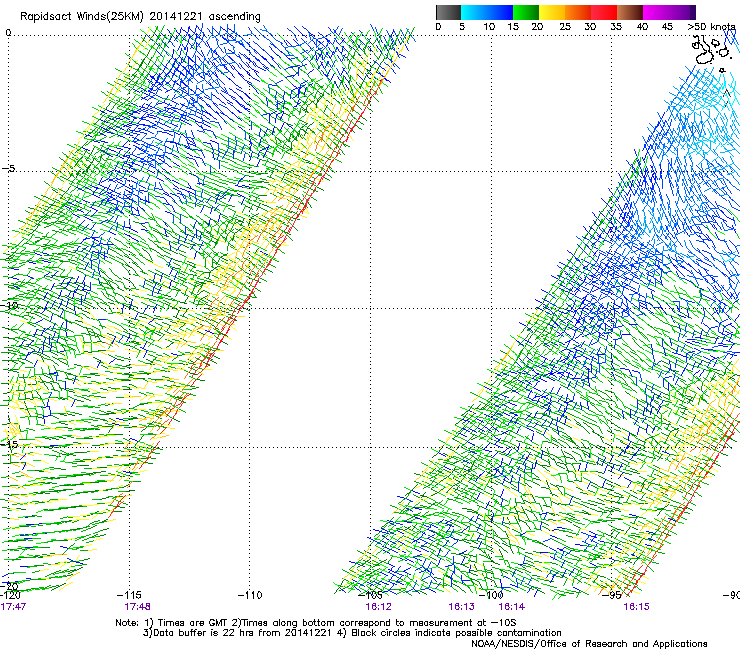Click the 'NOAA/NESDIS/Office of Research and Applications' credit
The image size is (740, 650).
[589, 644]
